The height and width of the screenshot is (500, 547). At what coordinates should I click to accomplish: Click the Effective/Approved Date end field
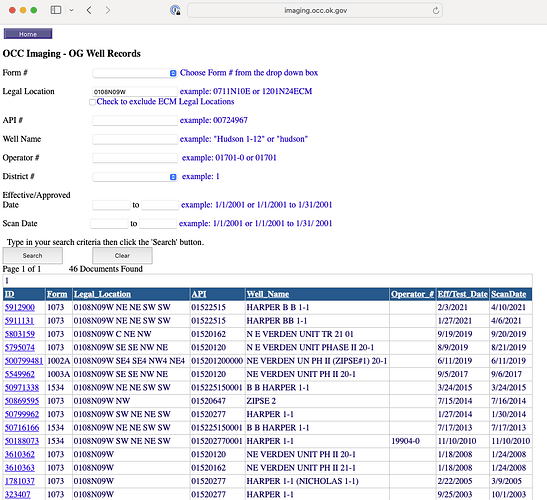[x=160, y=205]
